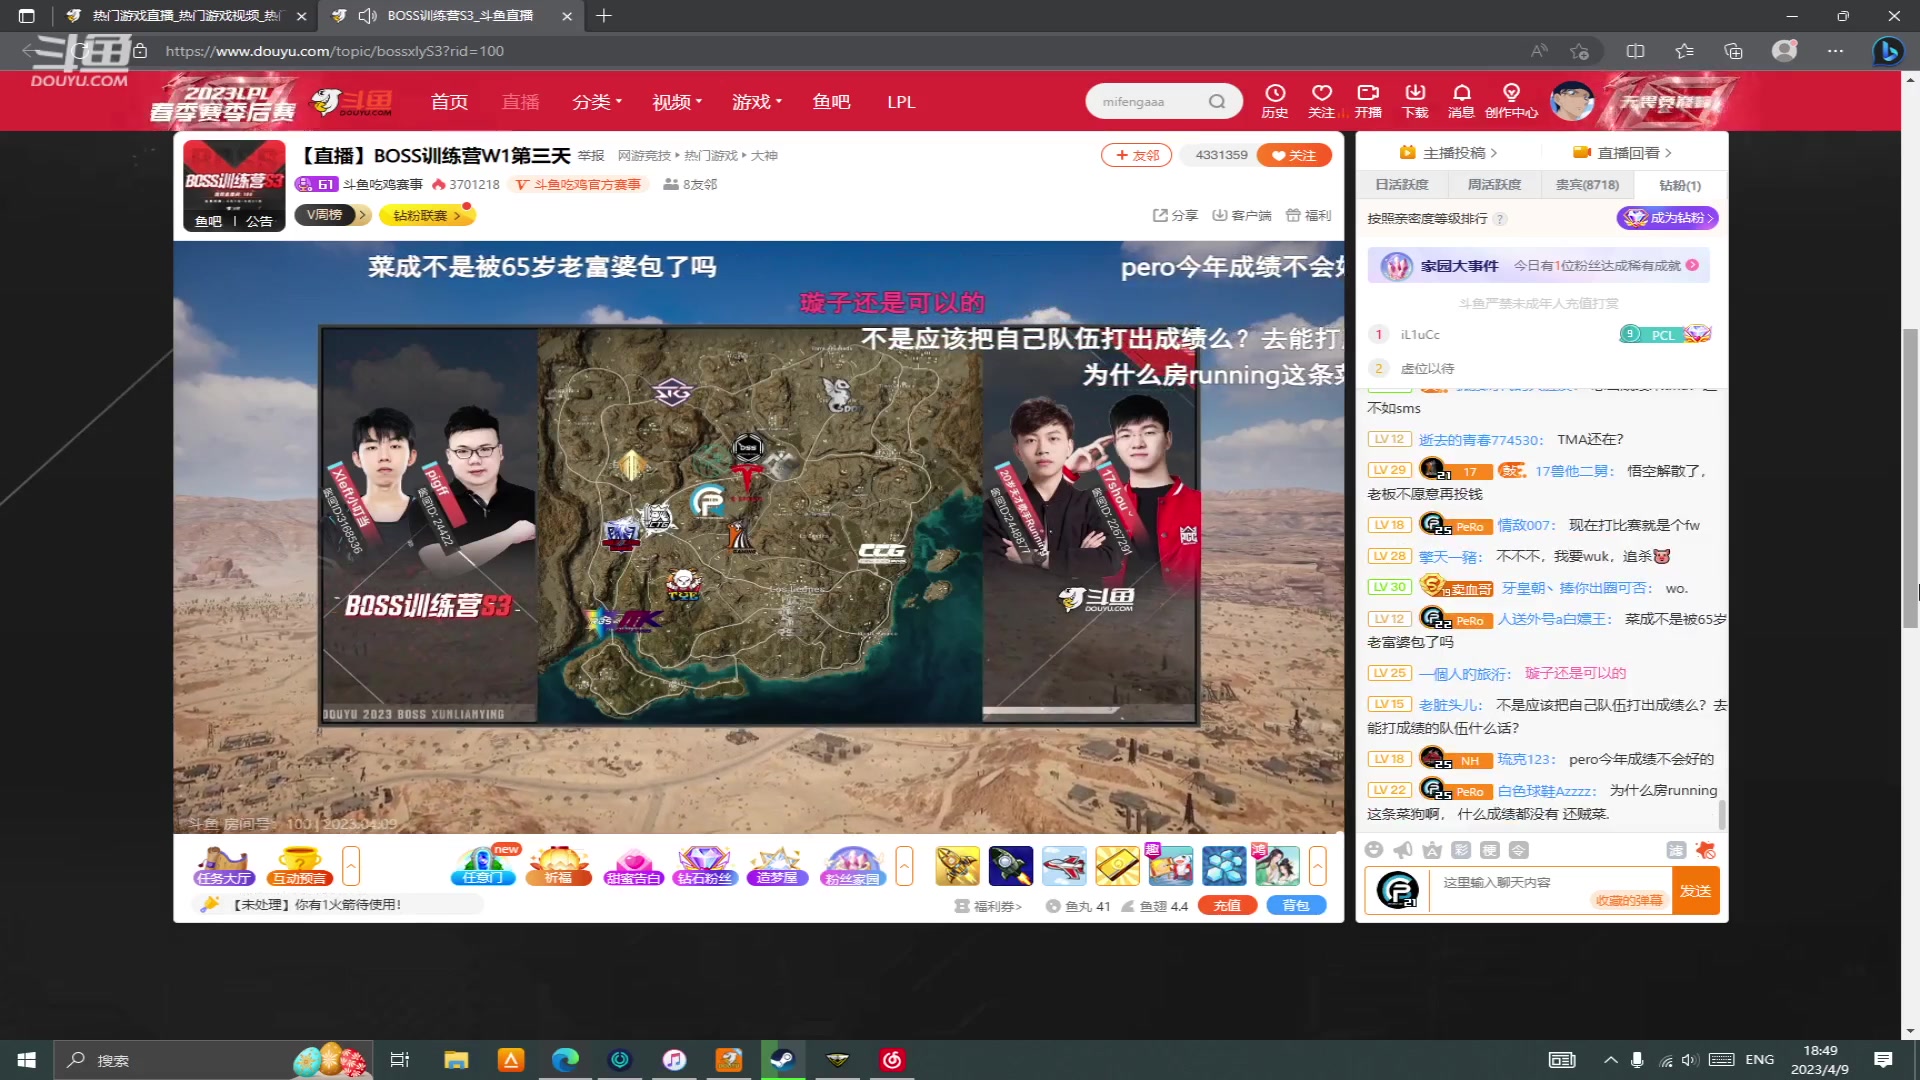Click the 举报 report link
The width and height of the screenshot is (1920, 1080).
591,156
